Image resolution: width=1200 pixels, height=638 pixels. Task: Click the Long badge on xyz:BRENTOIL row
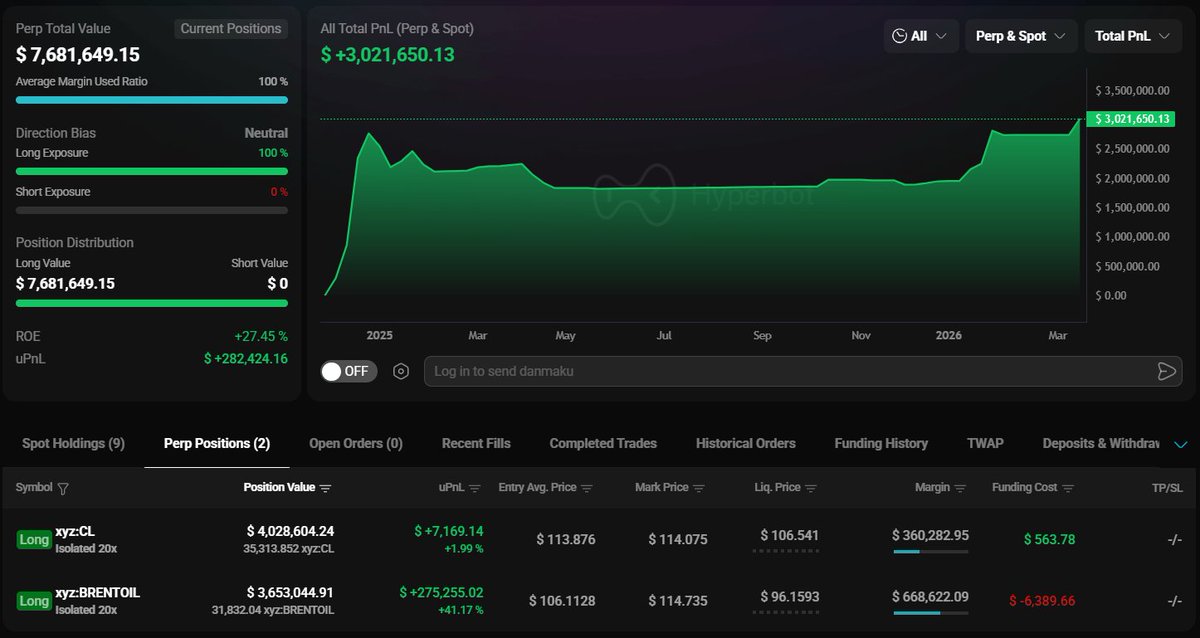(34, 601)
